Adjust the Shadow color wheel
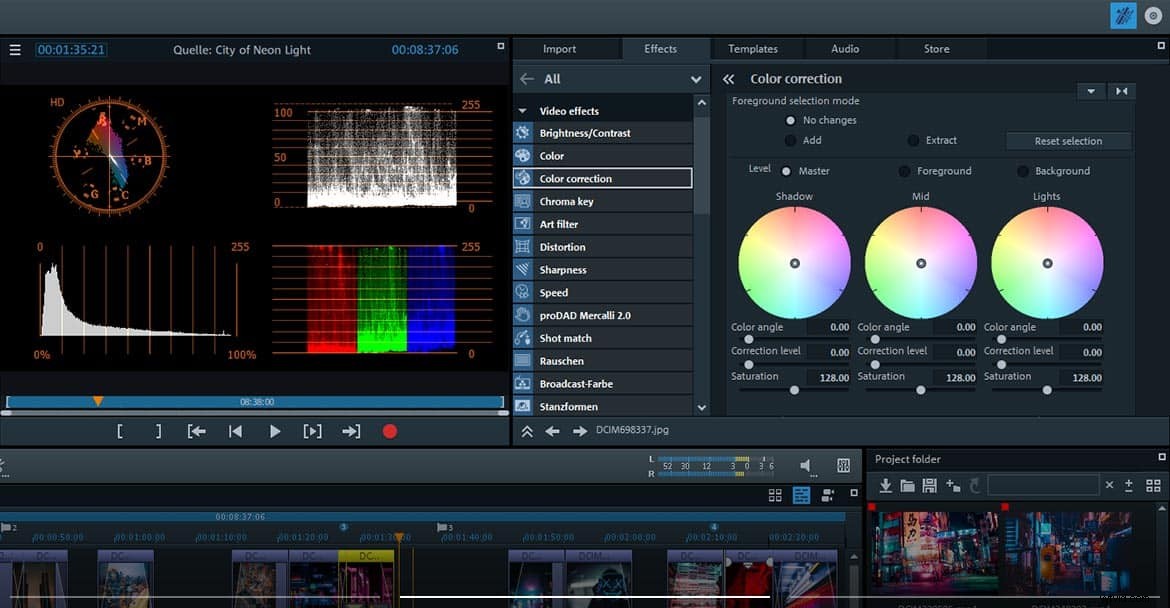This screenshot has width=1170, height=608. pos(793,263)
